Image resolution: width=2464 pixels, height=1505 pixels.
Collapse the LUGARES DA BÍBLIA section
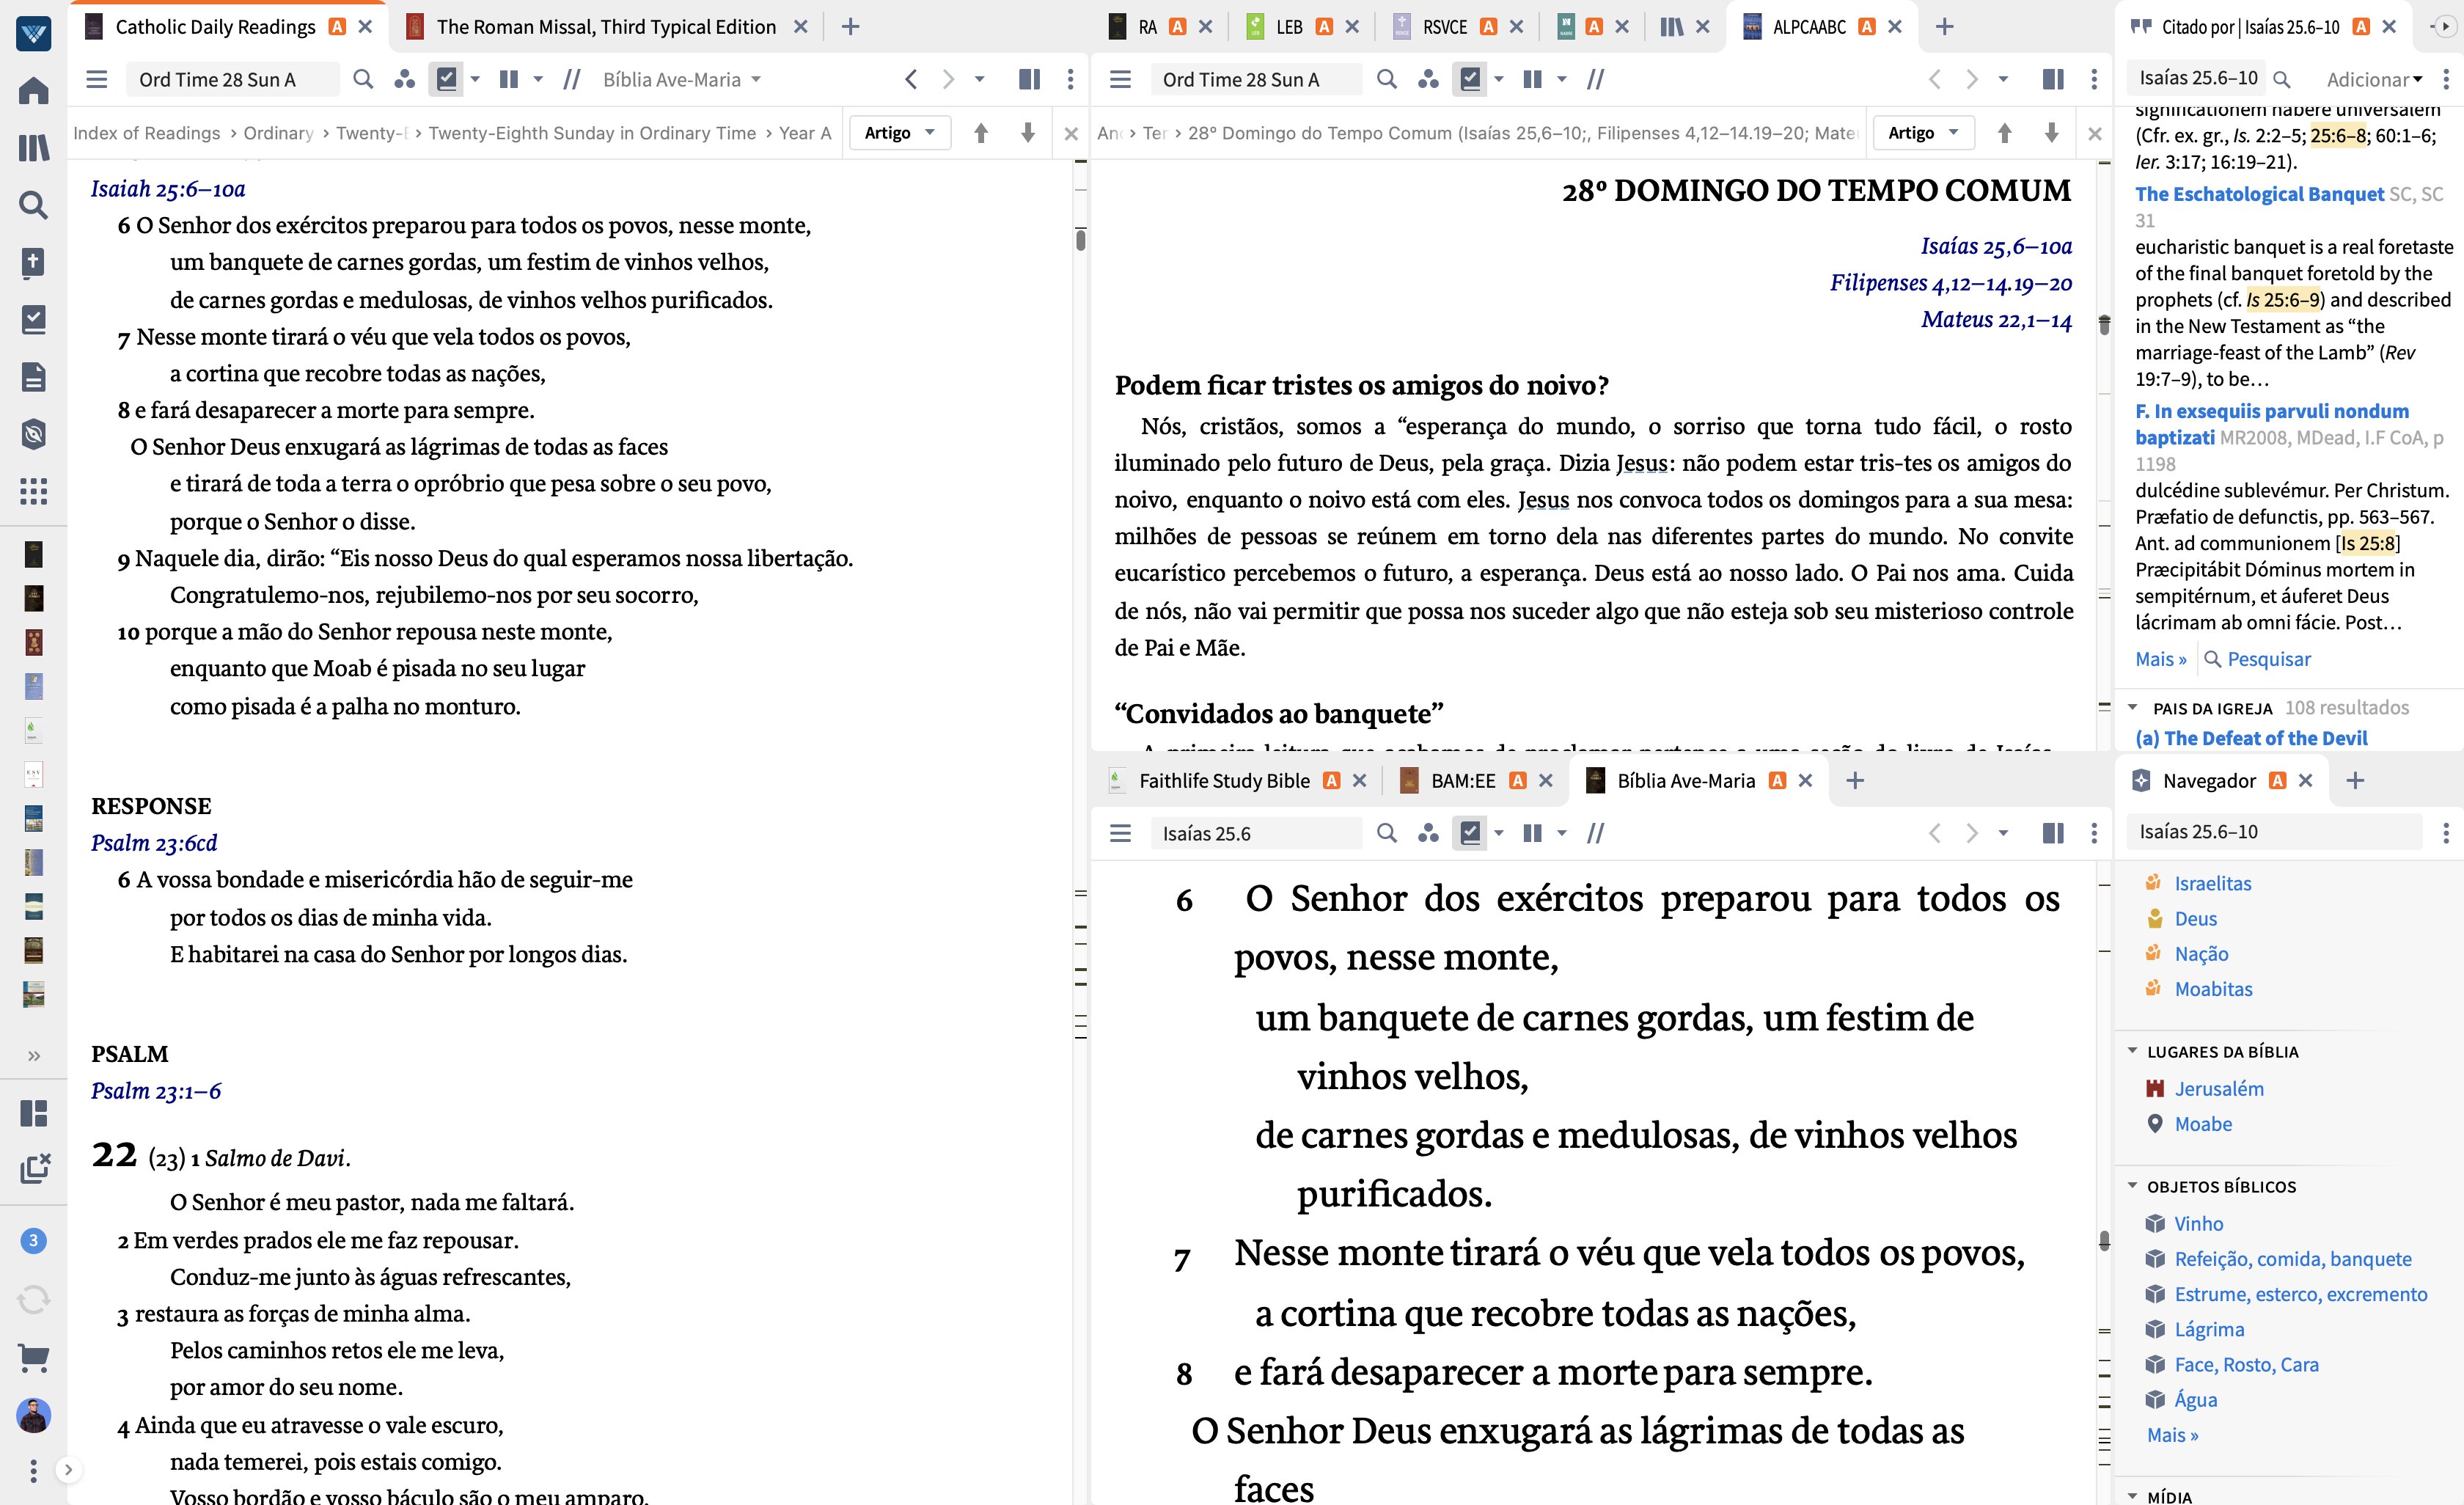tap(2133, 1051)
